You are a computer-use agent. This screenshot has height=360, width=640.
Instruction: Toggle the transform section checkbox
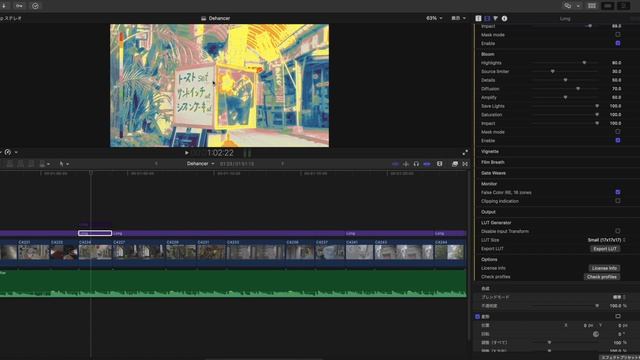[x=477, y=316]
